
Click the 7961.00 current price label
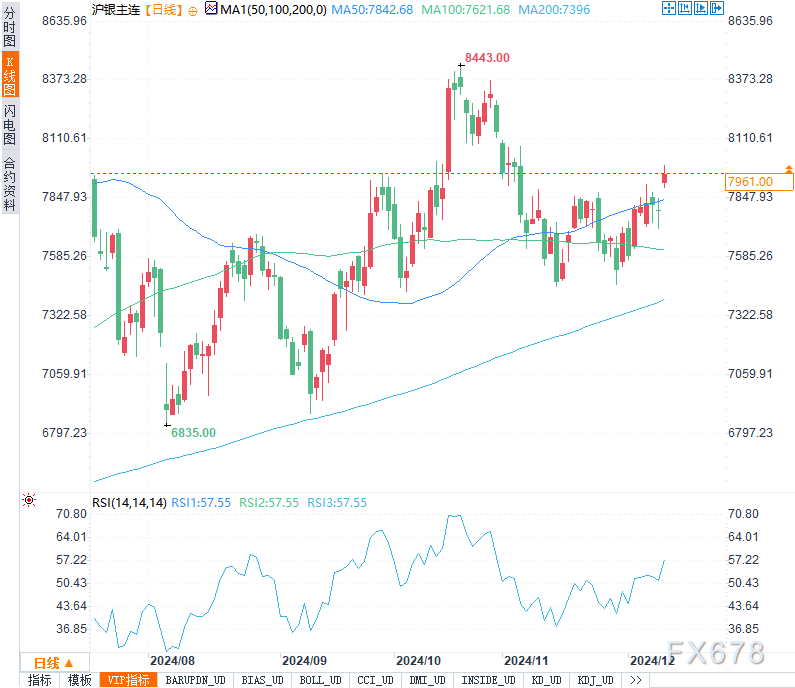(758, 182)
